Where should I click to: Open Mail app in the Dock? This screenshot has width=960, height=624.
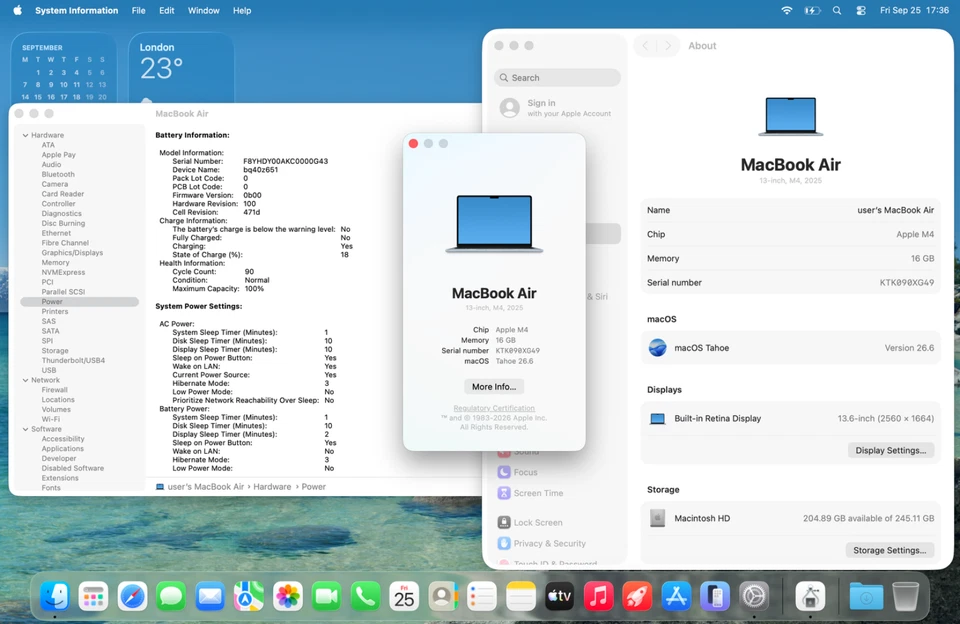point(210,596)
